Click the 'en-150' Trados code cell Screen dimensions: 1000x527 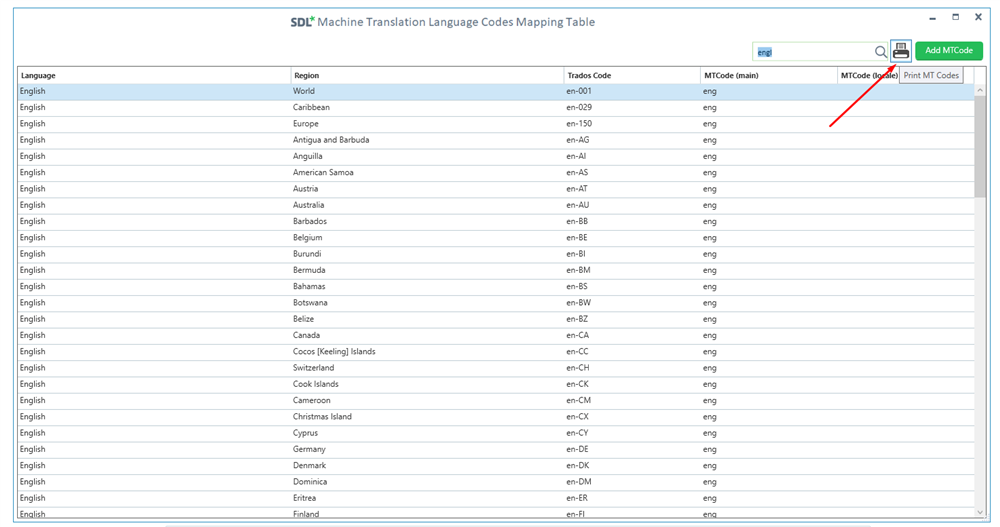632,124
